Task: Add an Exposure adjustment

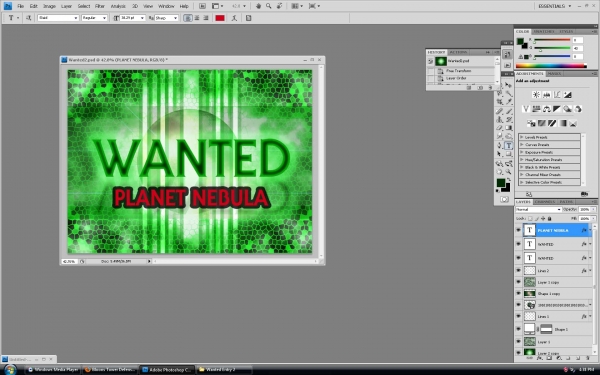Action: [567, 95]
